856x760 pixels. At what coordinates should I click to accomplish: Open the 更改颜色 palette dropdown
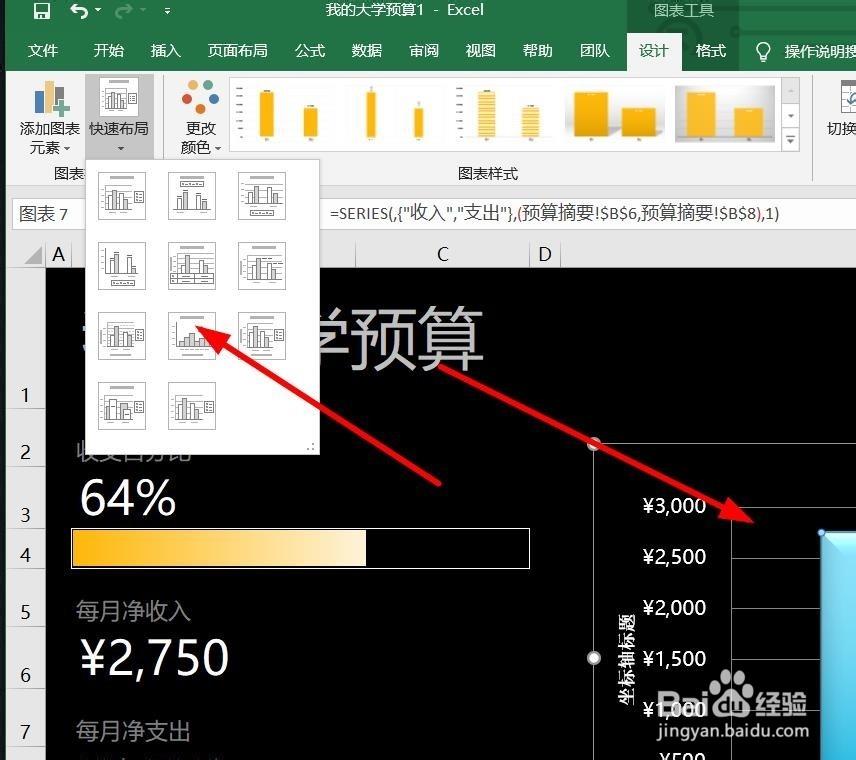[200, 117]
